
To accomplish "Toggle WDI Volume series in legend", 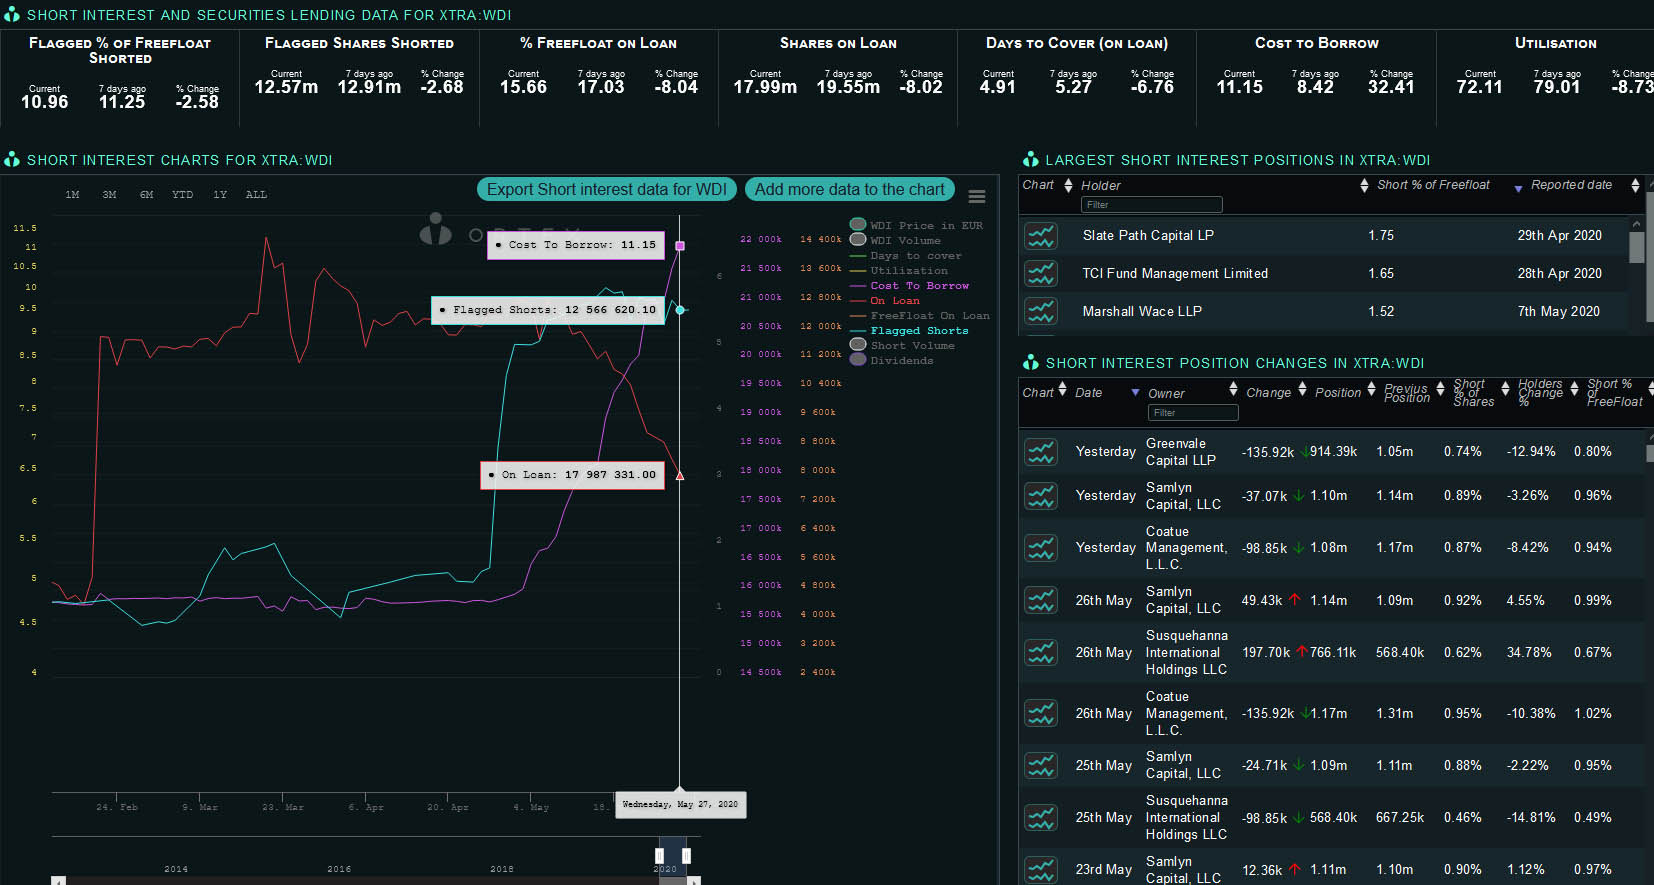I will pos(896,240).
